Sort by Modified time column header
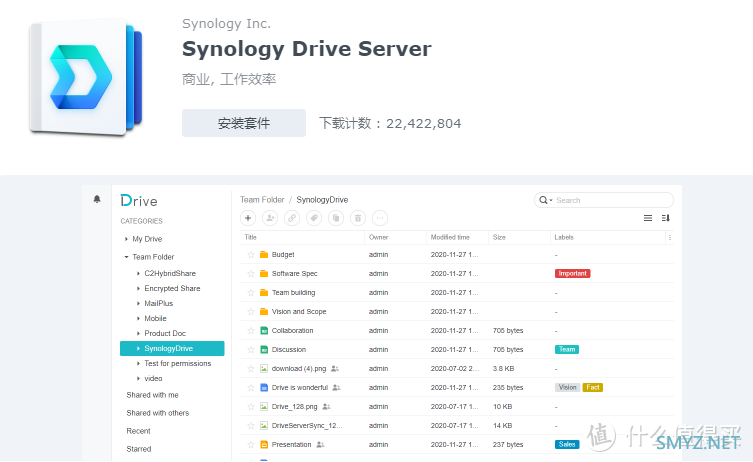The width and height of the screenshot is (753, 462). point(450,237)
